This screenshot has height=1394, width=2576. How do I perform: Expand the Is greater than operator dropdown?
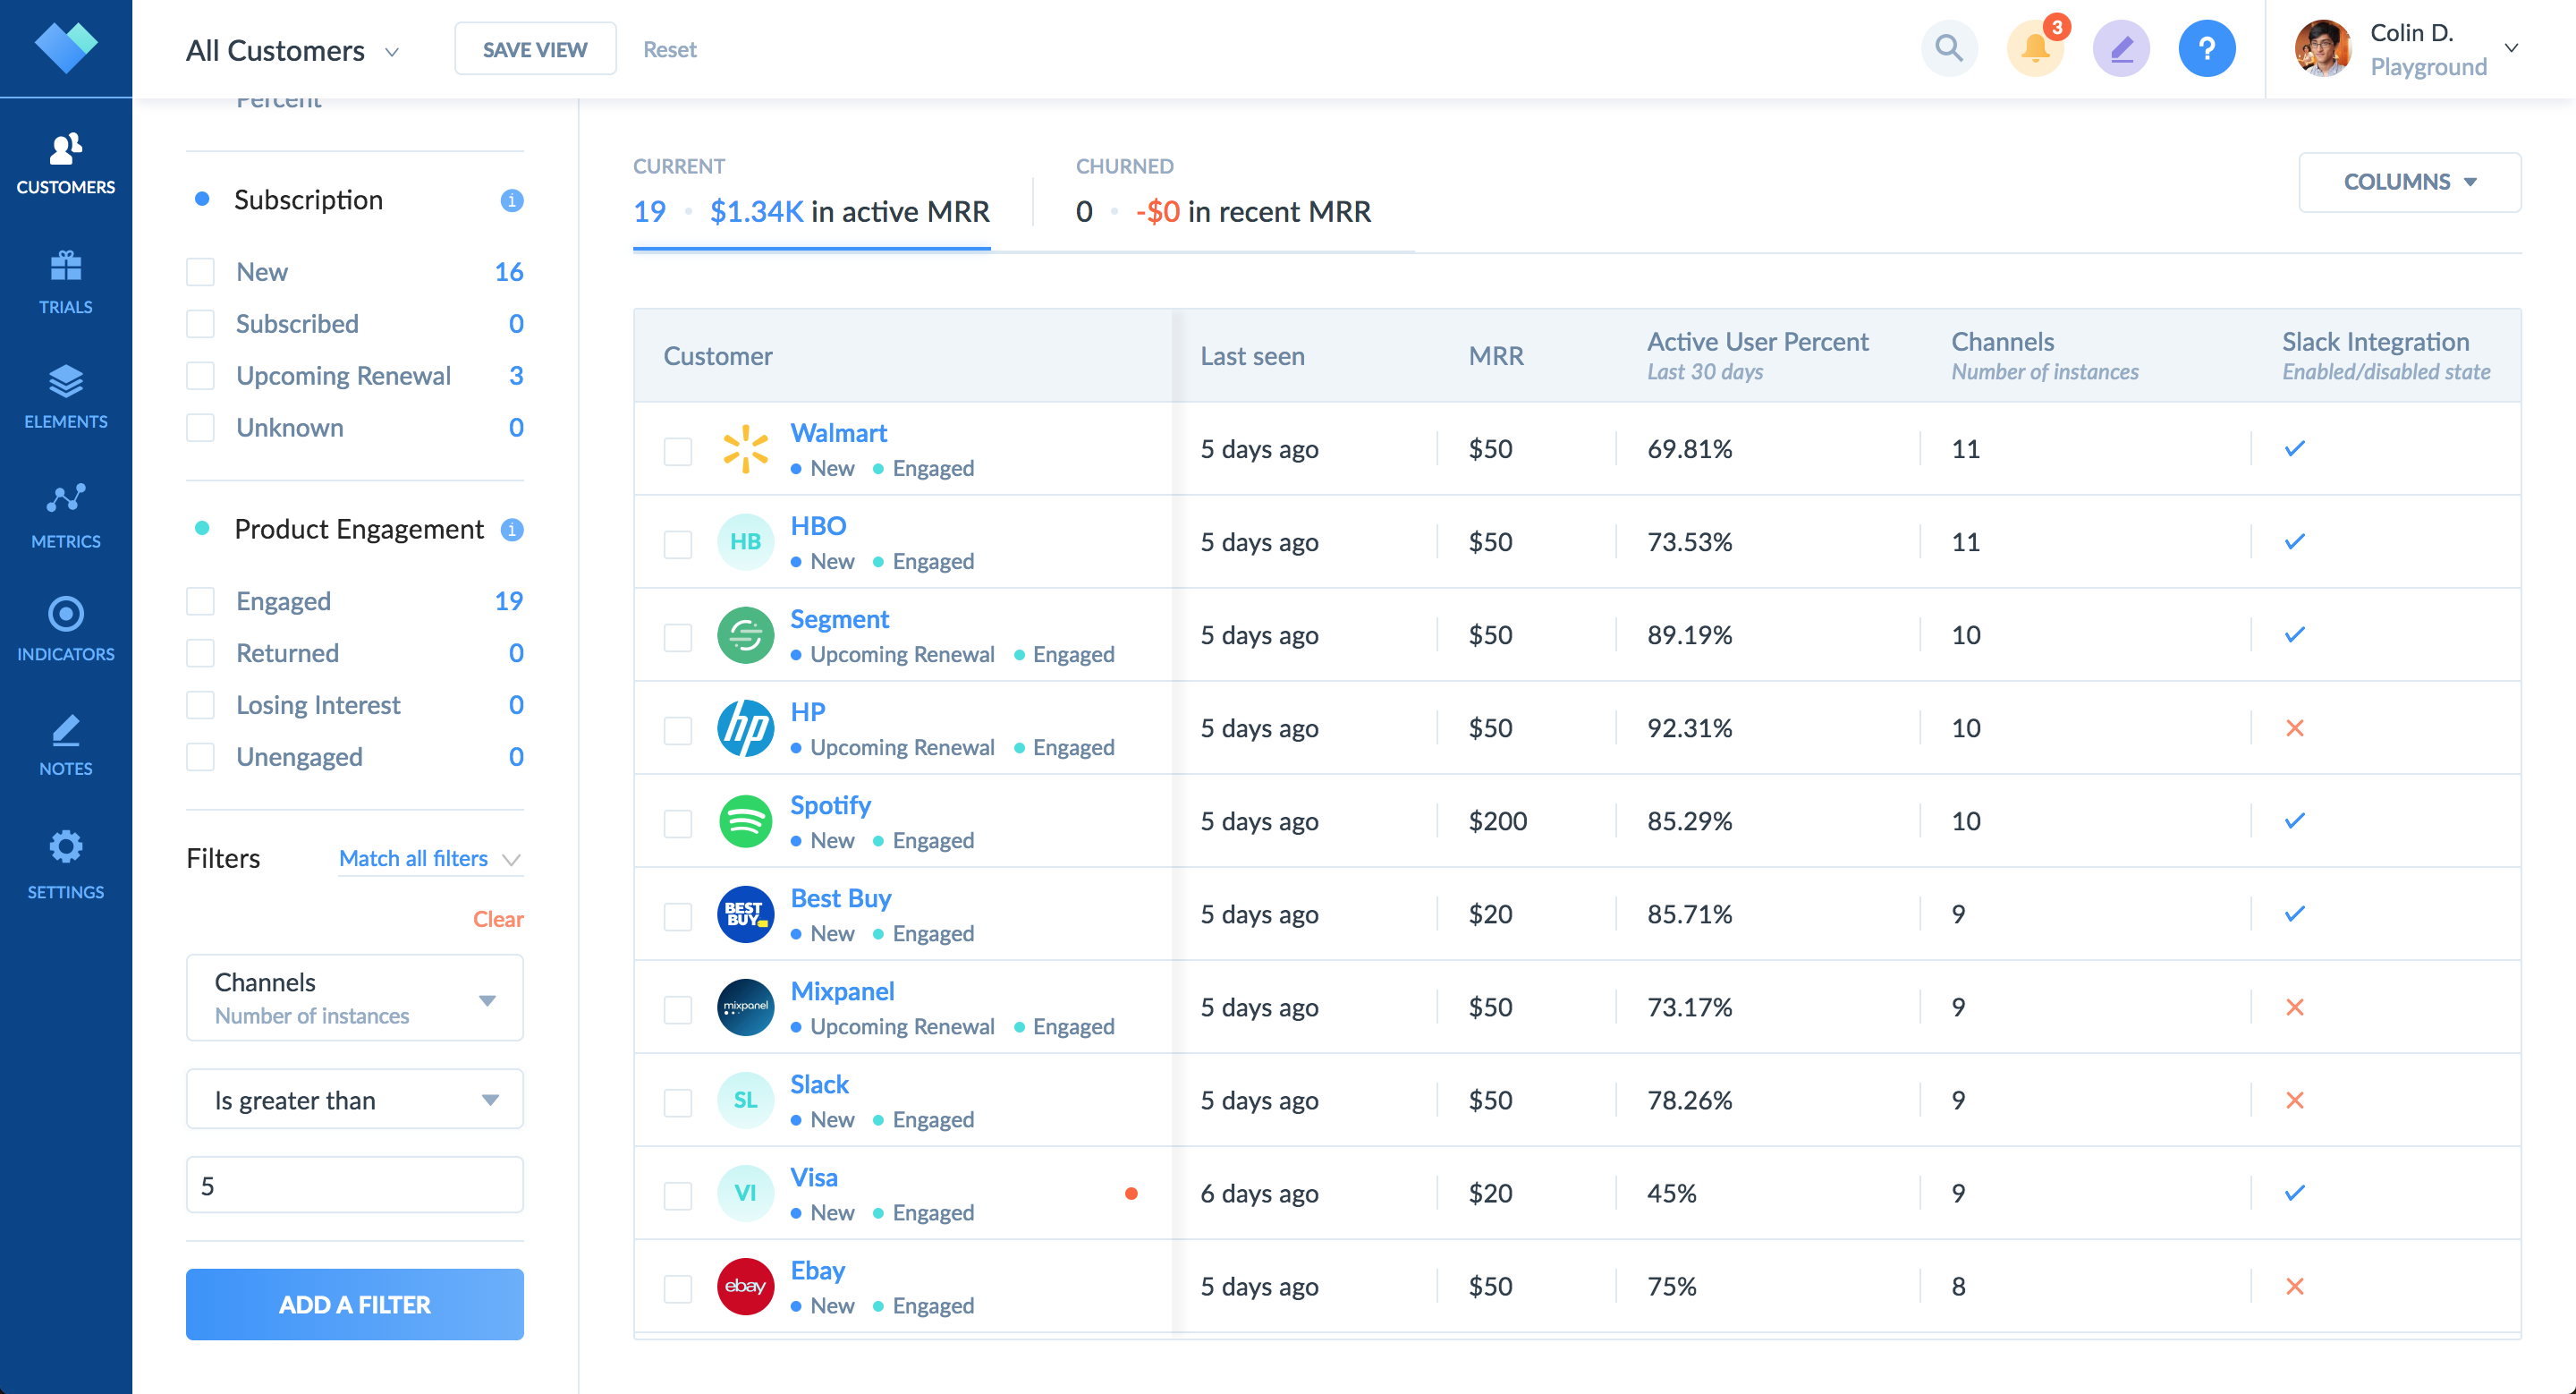(354, 1100)
